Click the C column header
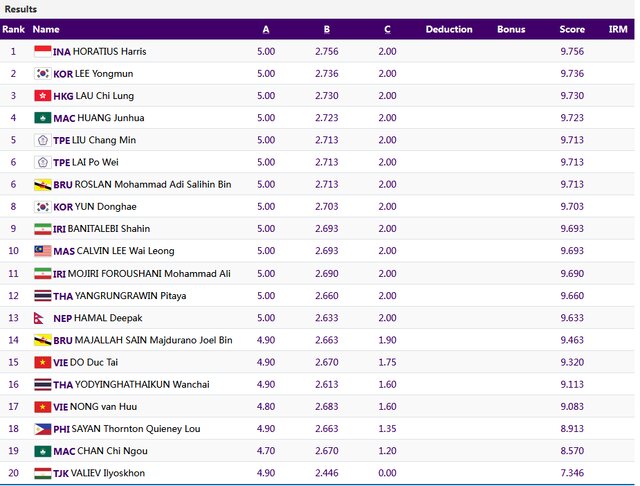This screenshot has width=640, height=486. click(x=387, y=29)
